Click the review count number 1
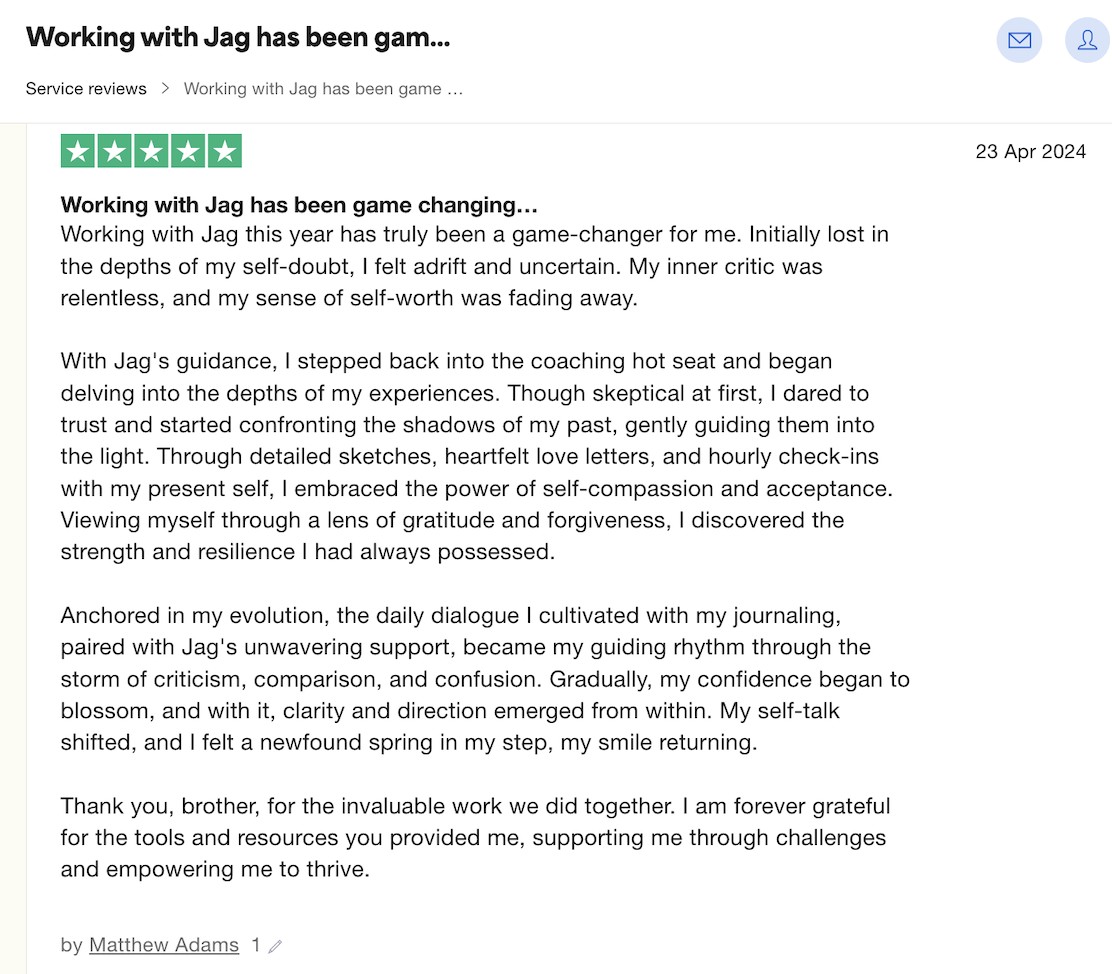The image size is (1112, 974). pos(256,945)
